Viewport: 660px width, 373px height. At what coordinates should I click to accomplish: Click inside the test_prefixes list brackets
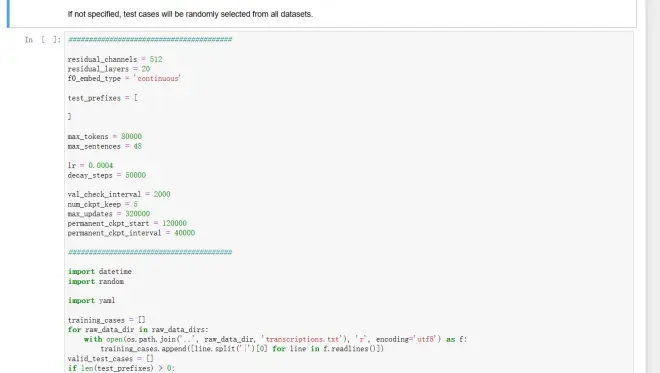pos(103,107)
